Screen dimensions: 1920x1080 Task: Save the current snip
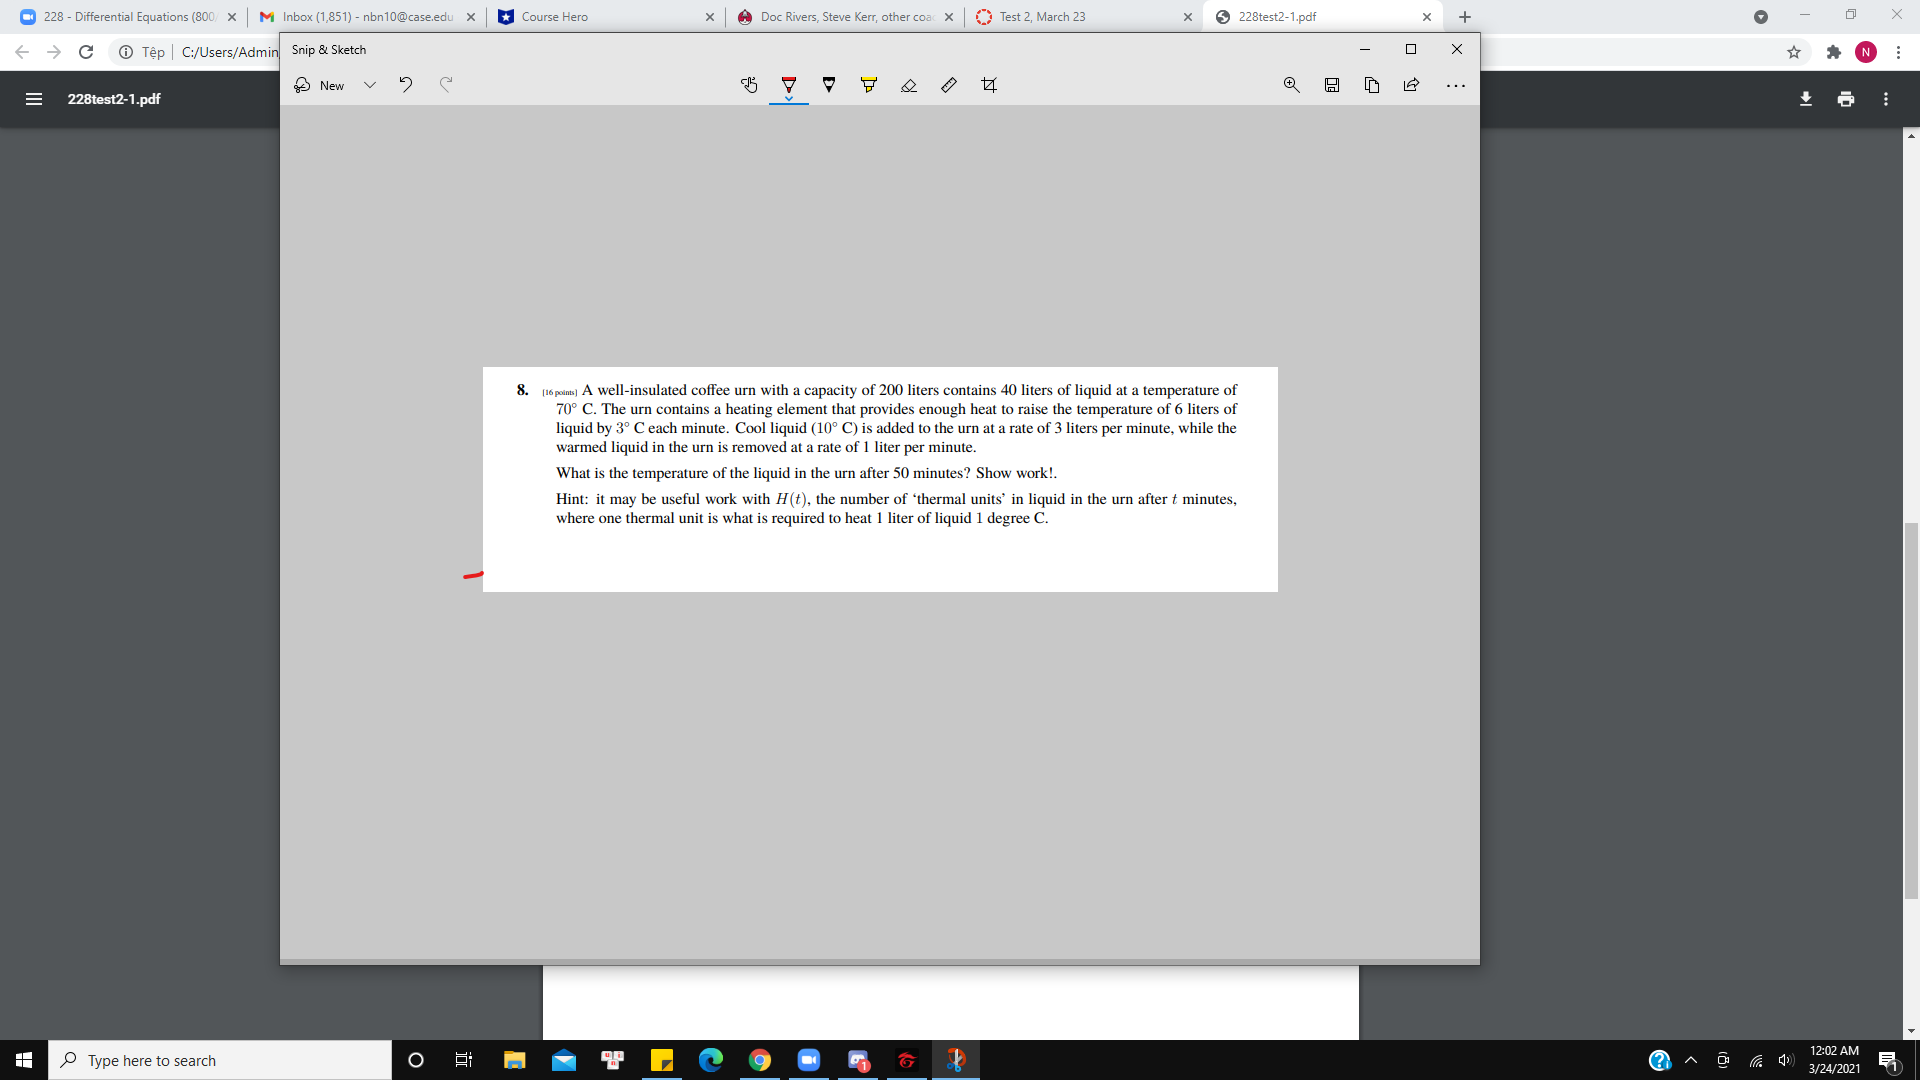1331,85
